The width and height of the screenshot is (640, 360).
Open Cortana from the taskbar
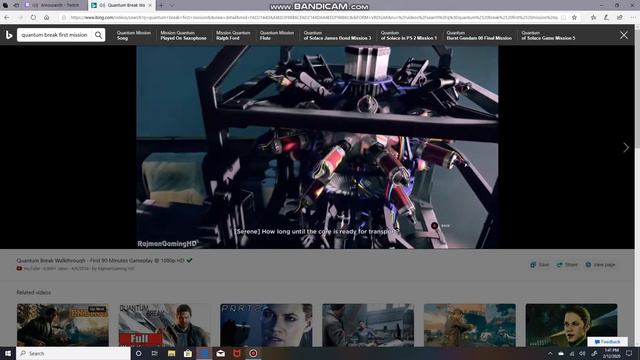[x=138, y=353]
